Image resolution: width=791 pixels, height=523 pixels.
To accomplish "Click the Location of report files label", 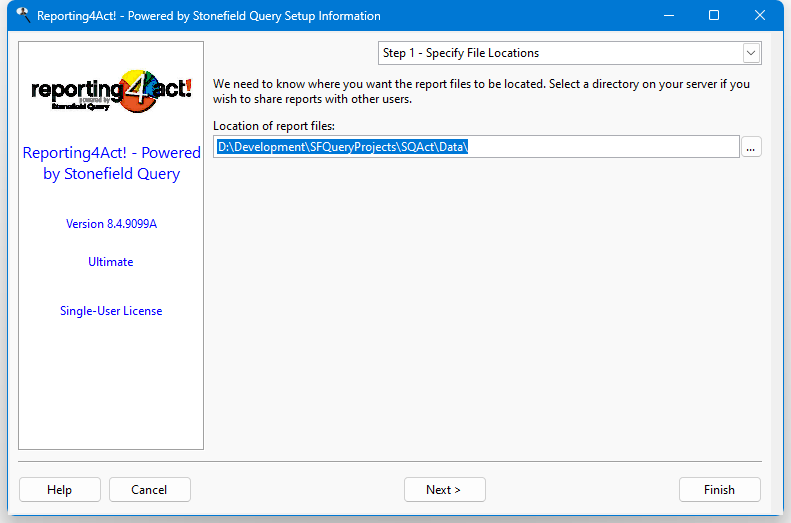I will click(274, 126).
